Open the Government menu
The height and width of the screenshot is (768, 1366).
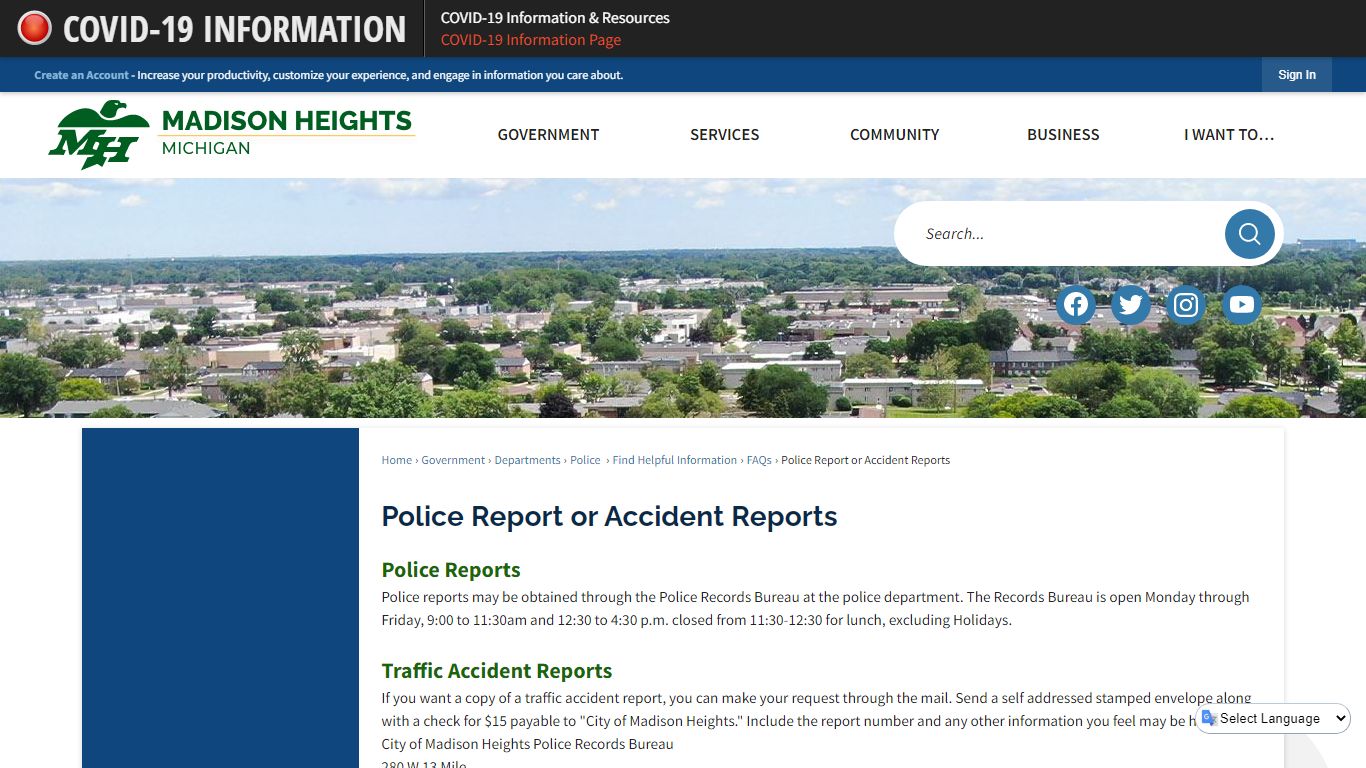(x=548, y=135)
